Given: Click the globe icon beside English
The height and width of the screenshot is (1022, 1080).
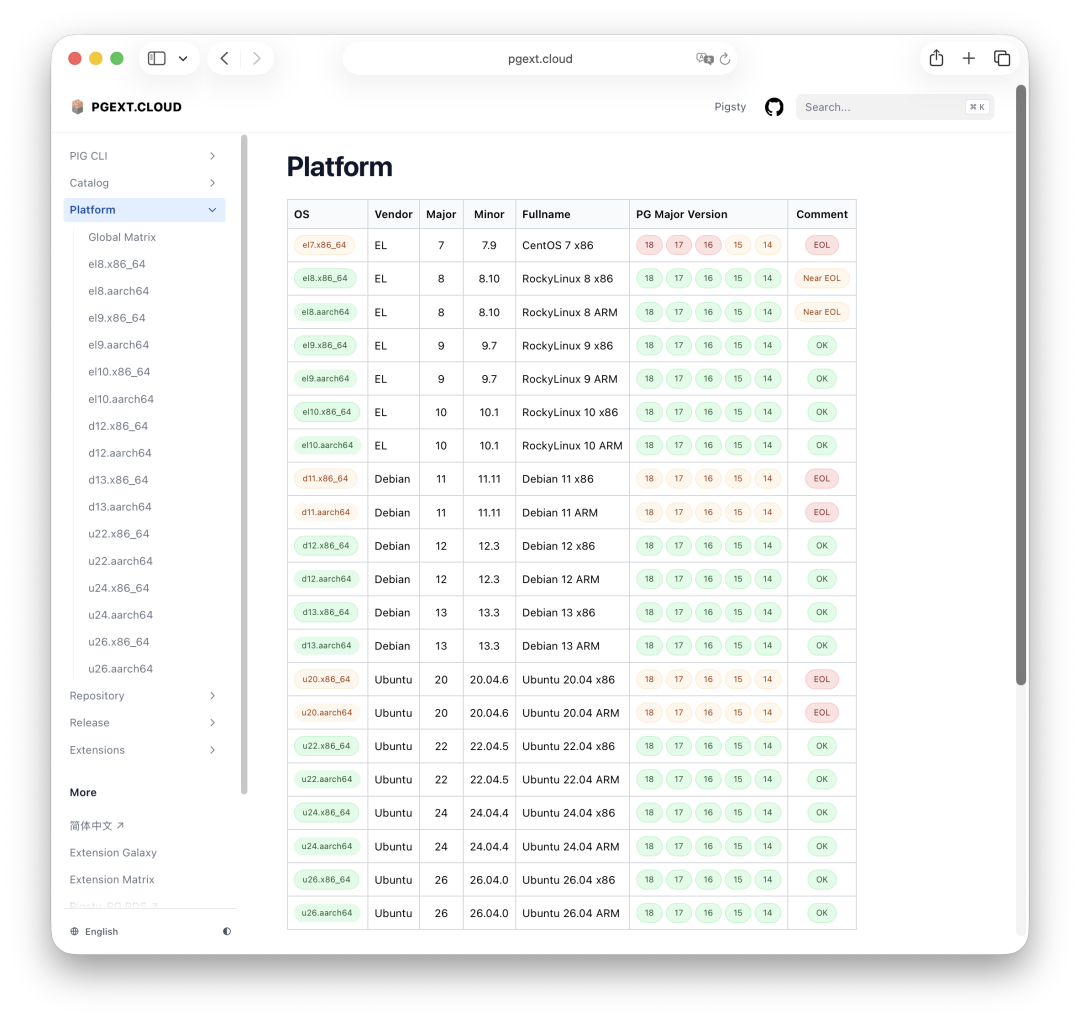Looking at the screenshot, I should coord(74,931).
